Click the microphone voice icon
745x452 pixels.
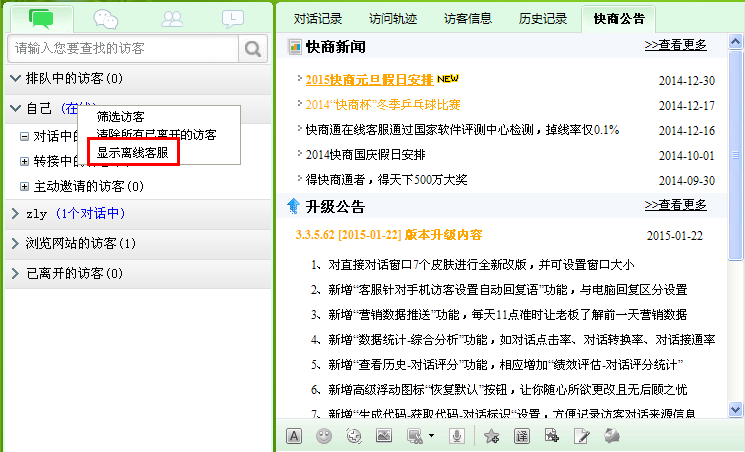pos(457,435)
